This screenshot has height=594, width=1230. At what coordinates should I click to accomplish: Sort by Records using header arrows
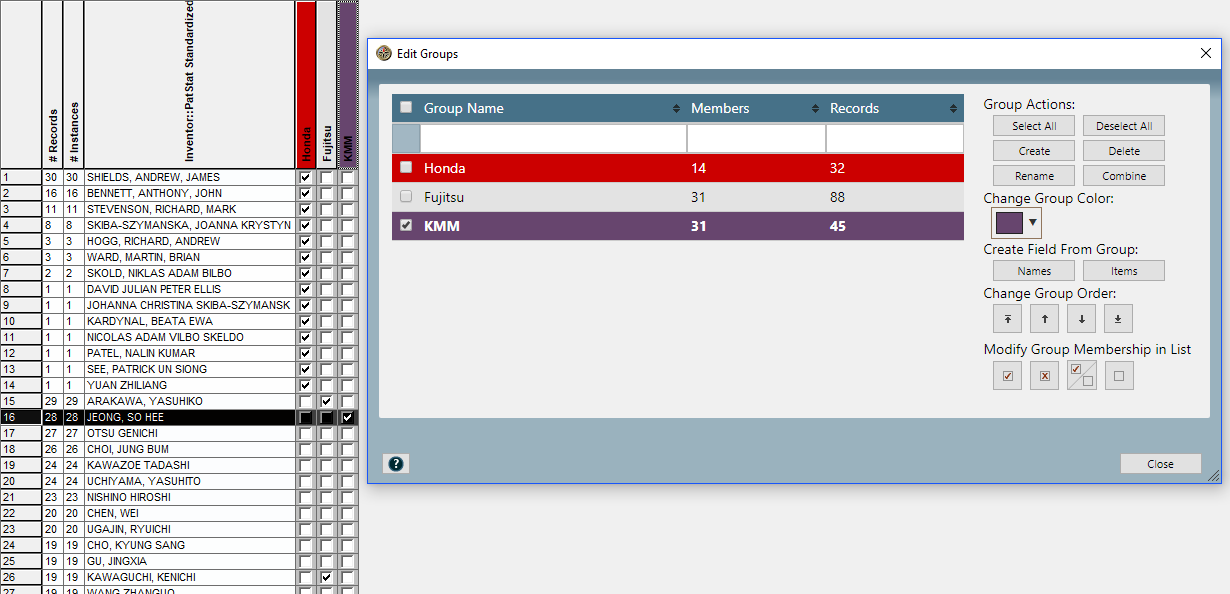(x=953, y=108)
